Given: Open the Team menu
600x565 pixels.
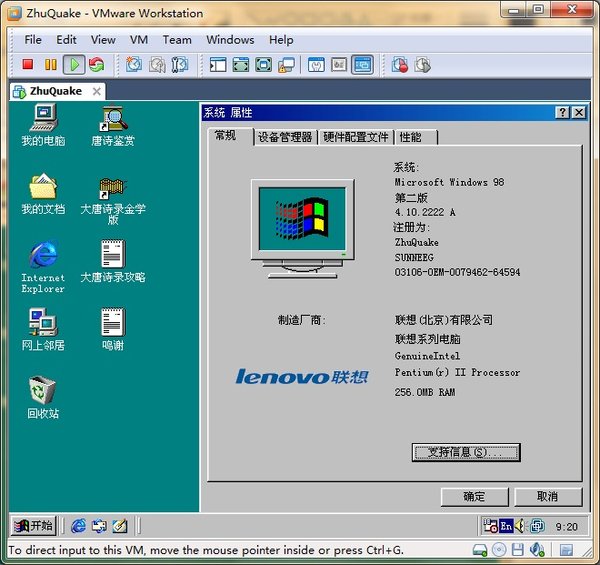Looking at the screenshot, I should pyautogui.click(x=177, y=40).
